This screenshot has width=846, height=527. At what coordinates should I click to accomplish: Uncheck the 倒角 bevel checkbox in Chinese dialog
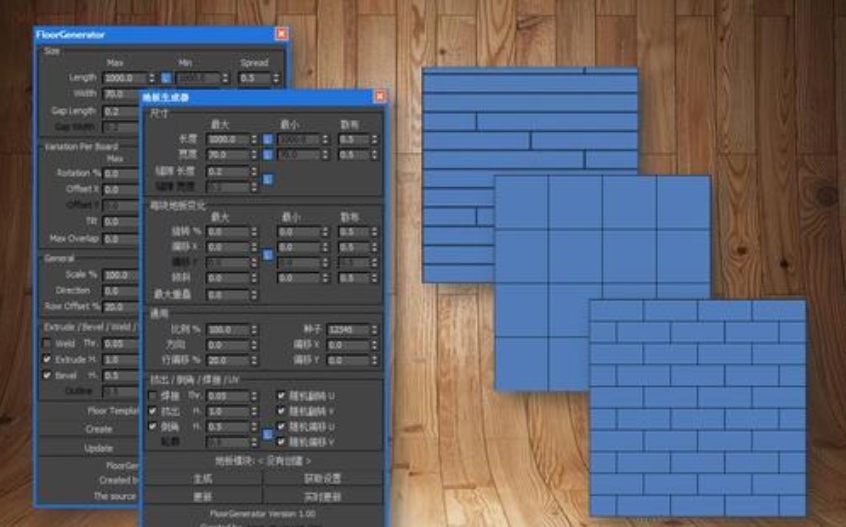point(153,426)
